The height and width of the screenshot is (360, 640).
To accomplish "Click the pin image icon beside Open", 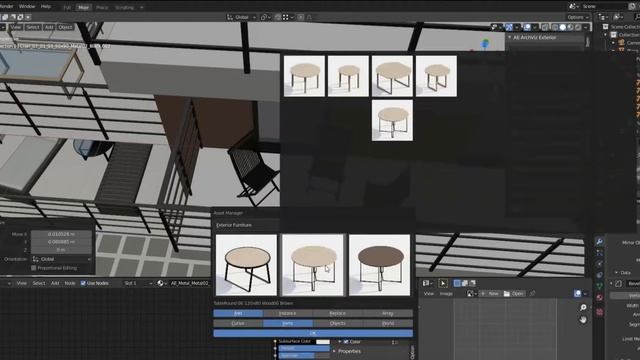I will (532, 293).
